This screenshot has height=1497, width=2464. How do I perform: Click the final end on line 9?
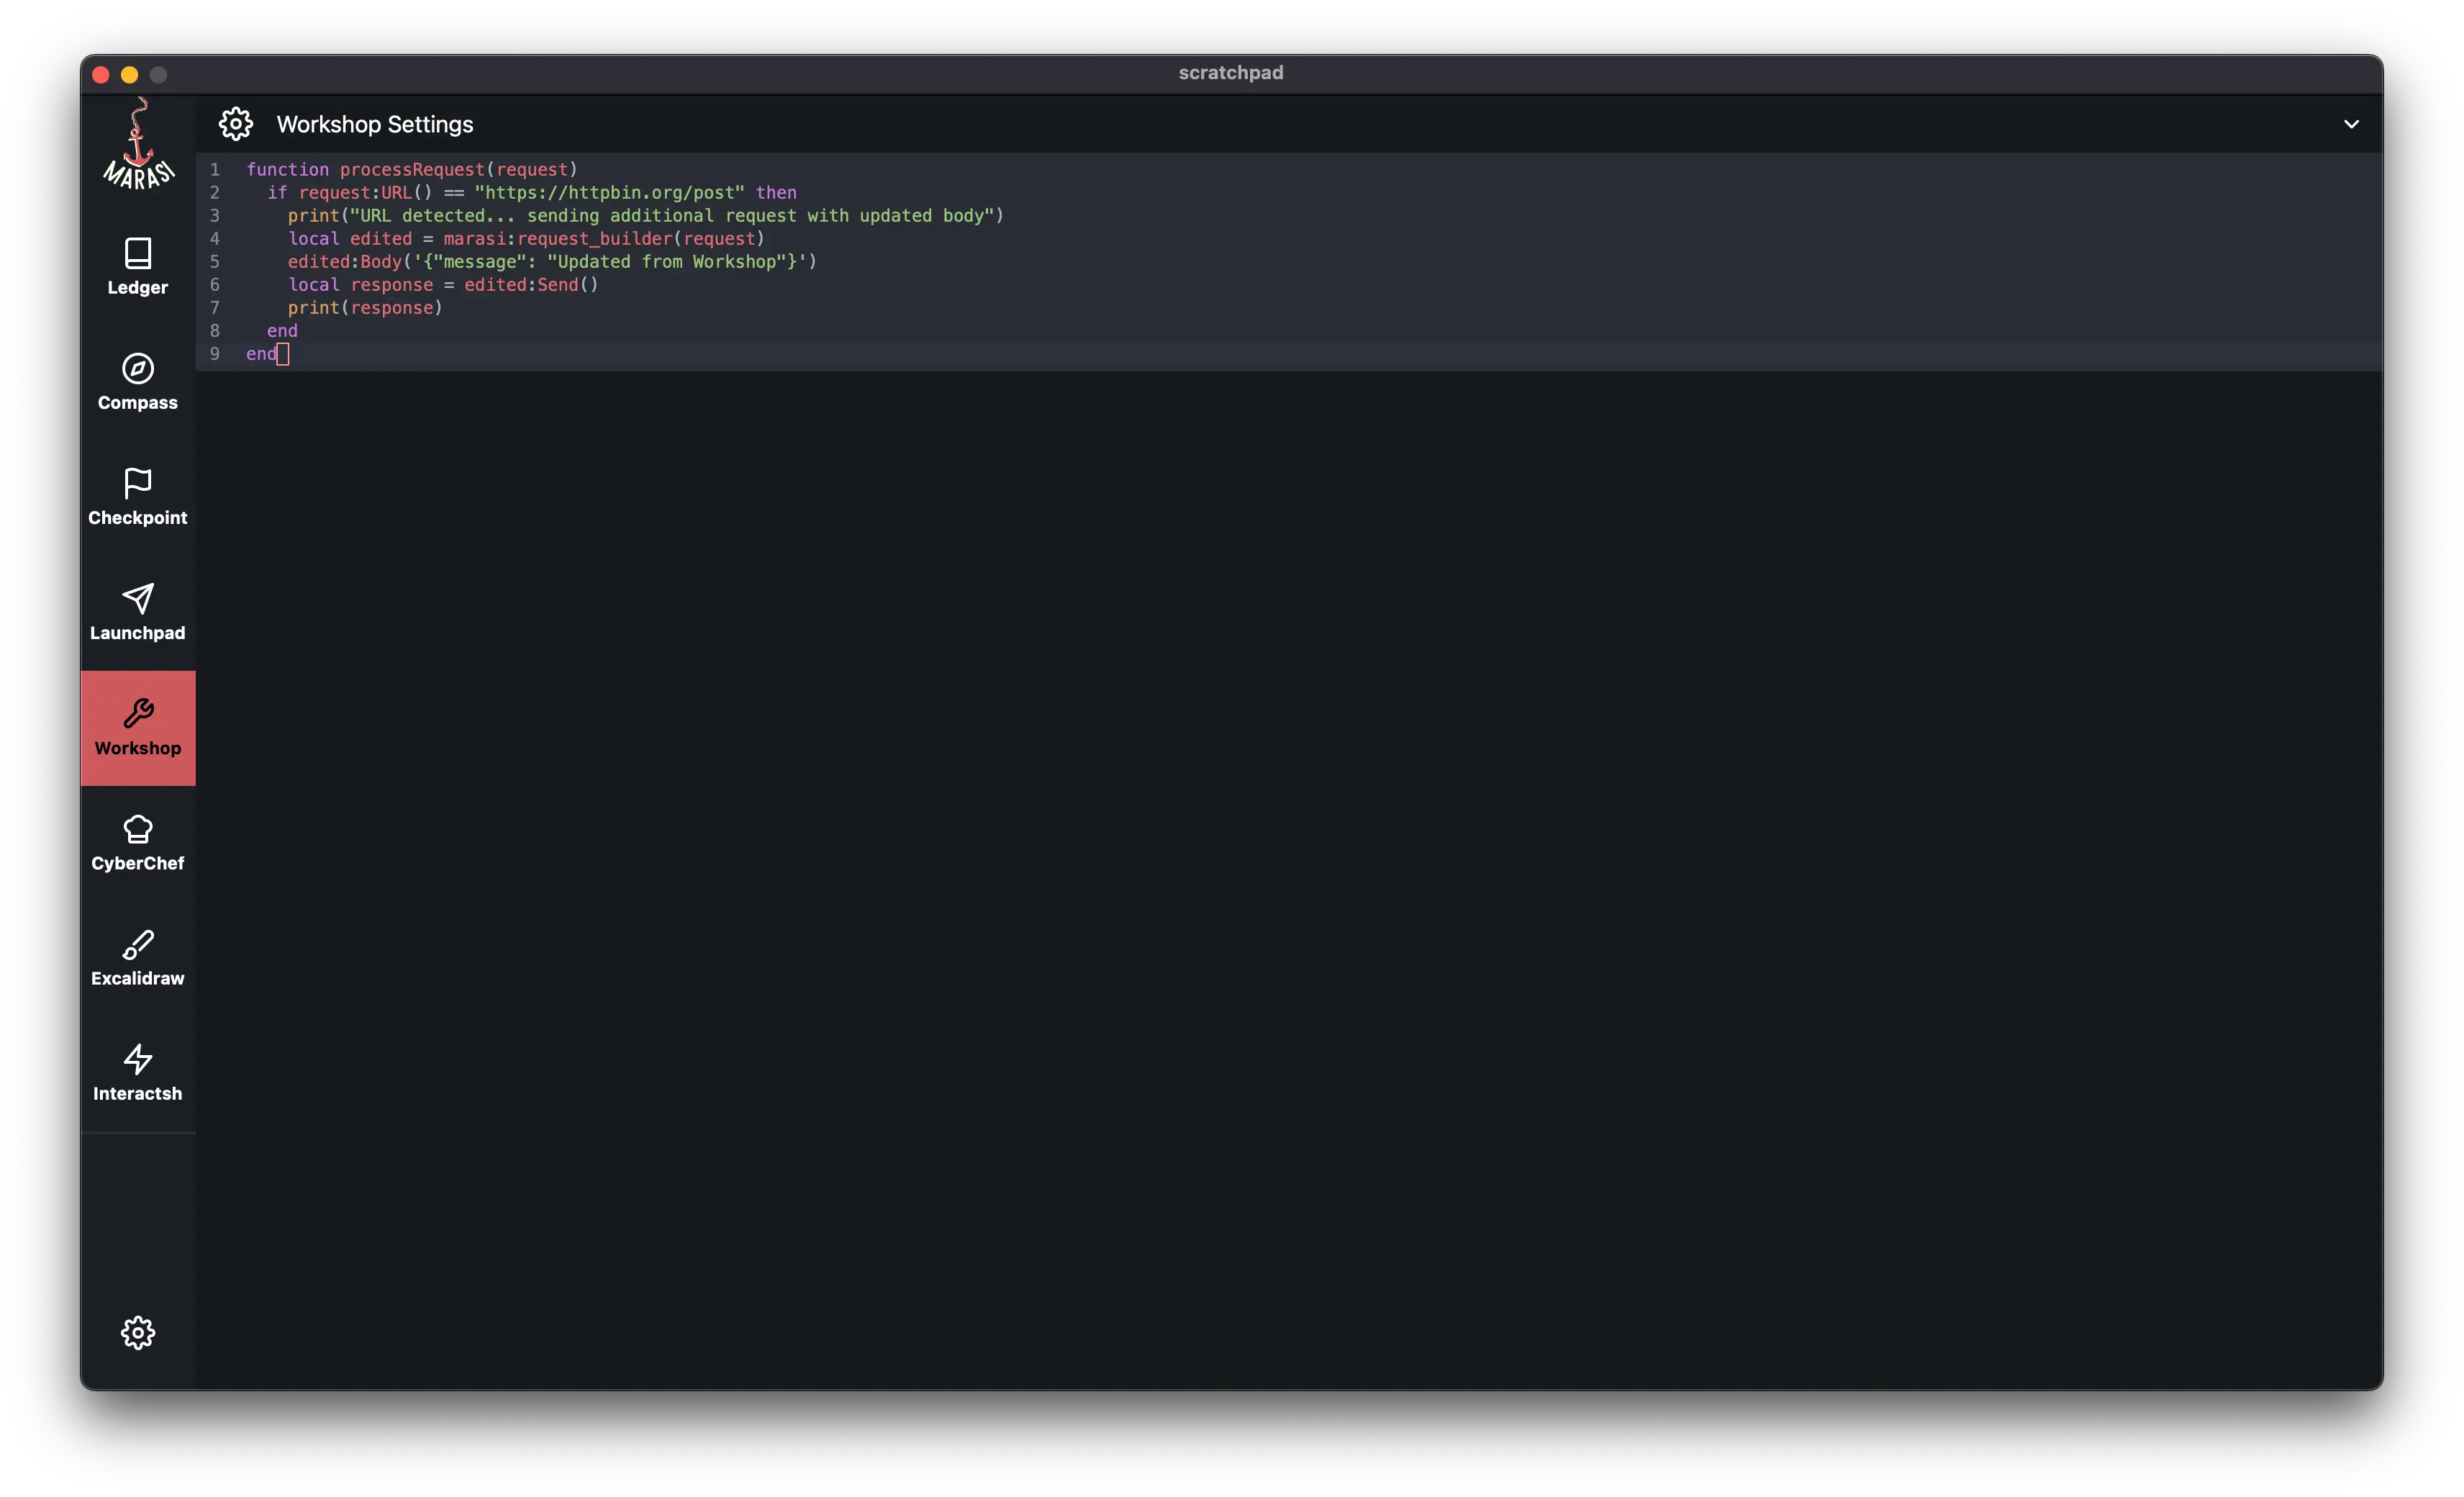pos(261,353)
